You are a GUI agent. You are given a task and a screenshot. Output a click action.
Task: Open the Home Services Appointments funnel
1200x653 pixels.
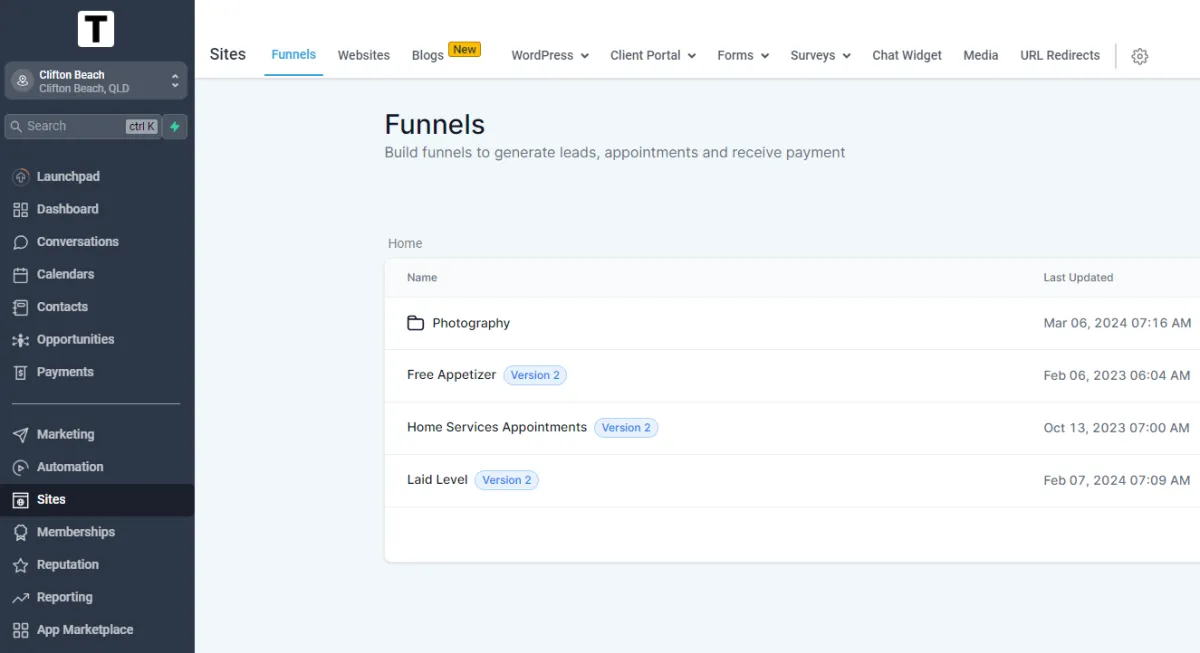(497, 427)
